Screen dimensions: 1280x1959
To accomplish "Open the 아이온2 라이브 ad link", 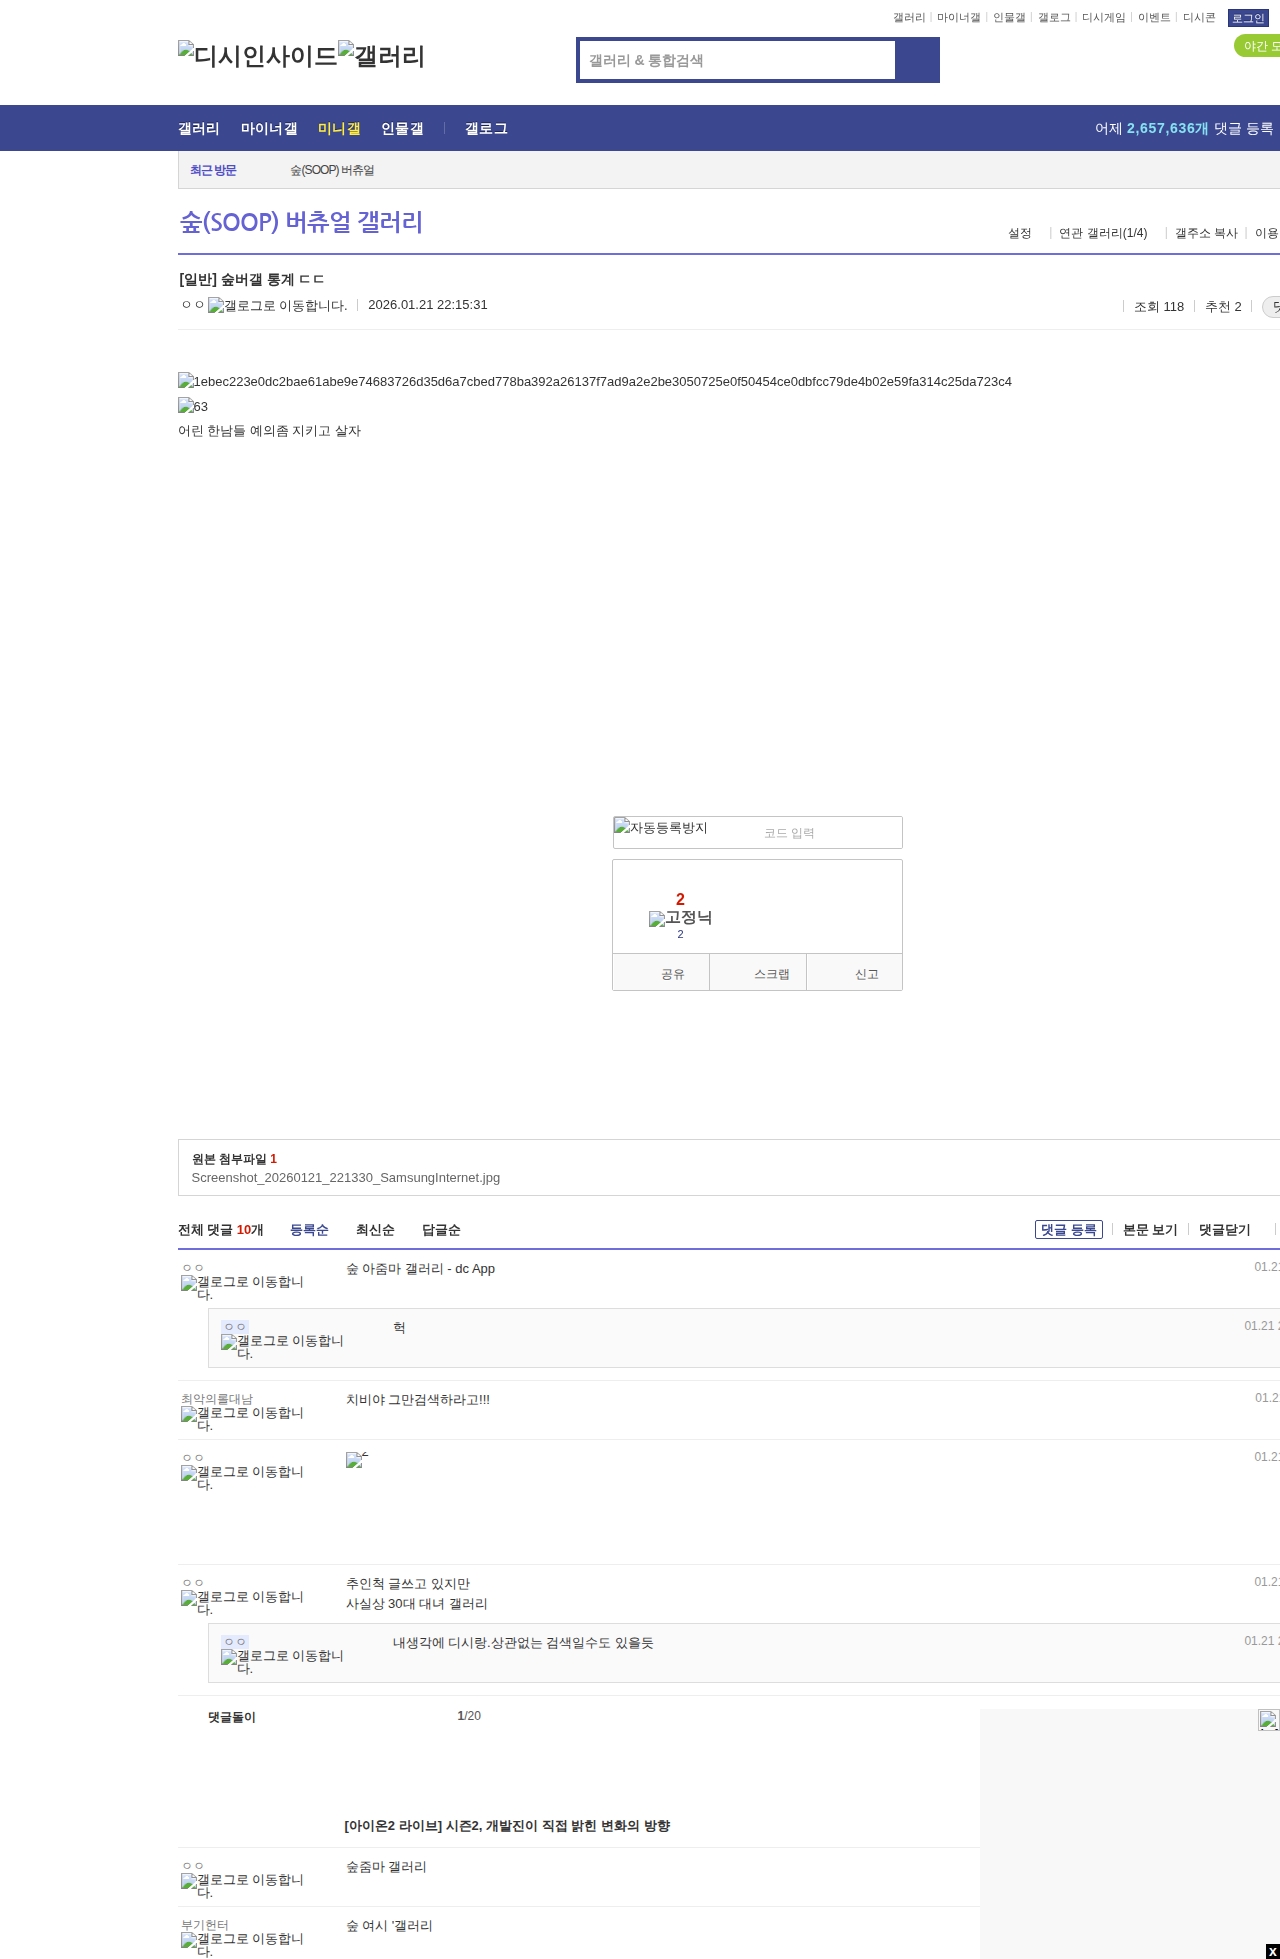I will [507, 1825].
